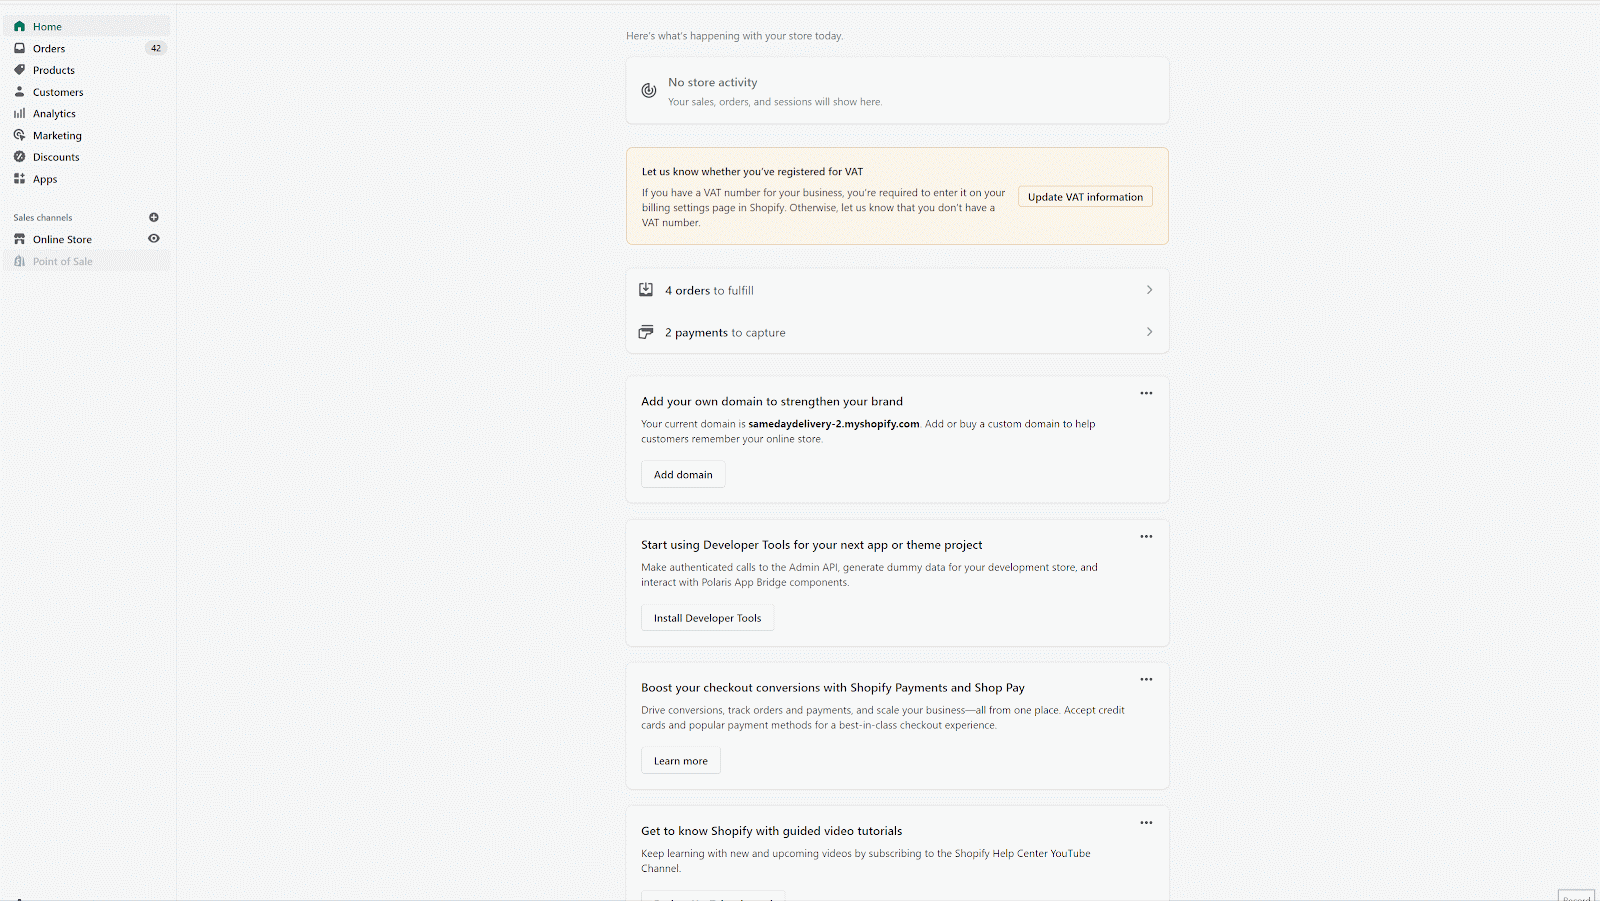
Task: Click the payments to capture card icon
Action: 646,332
